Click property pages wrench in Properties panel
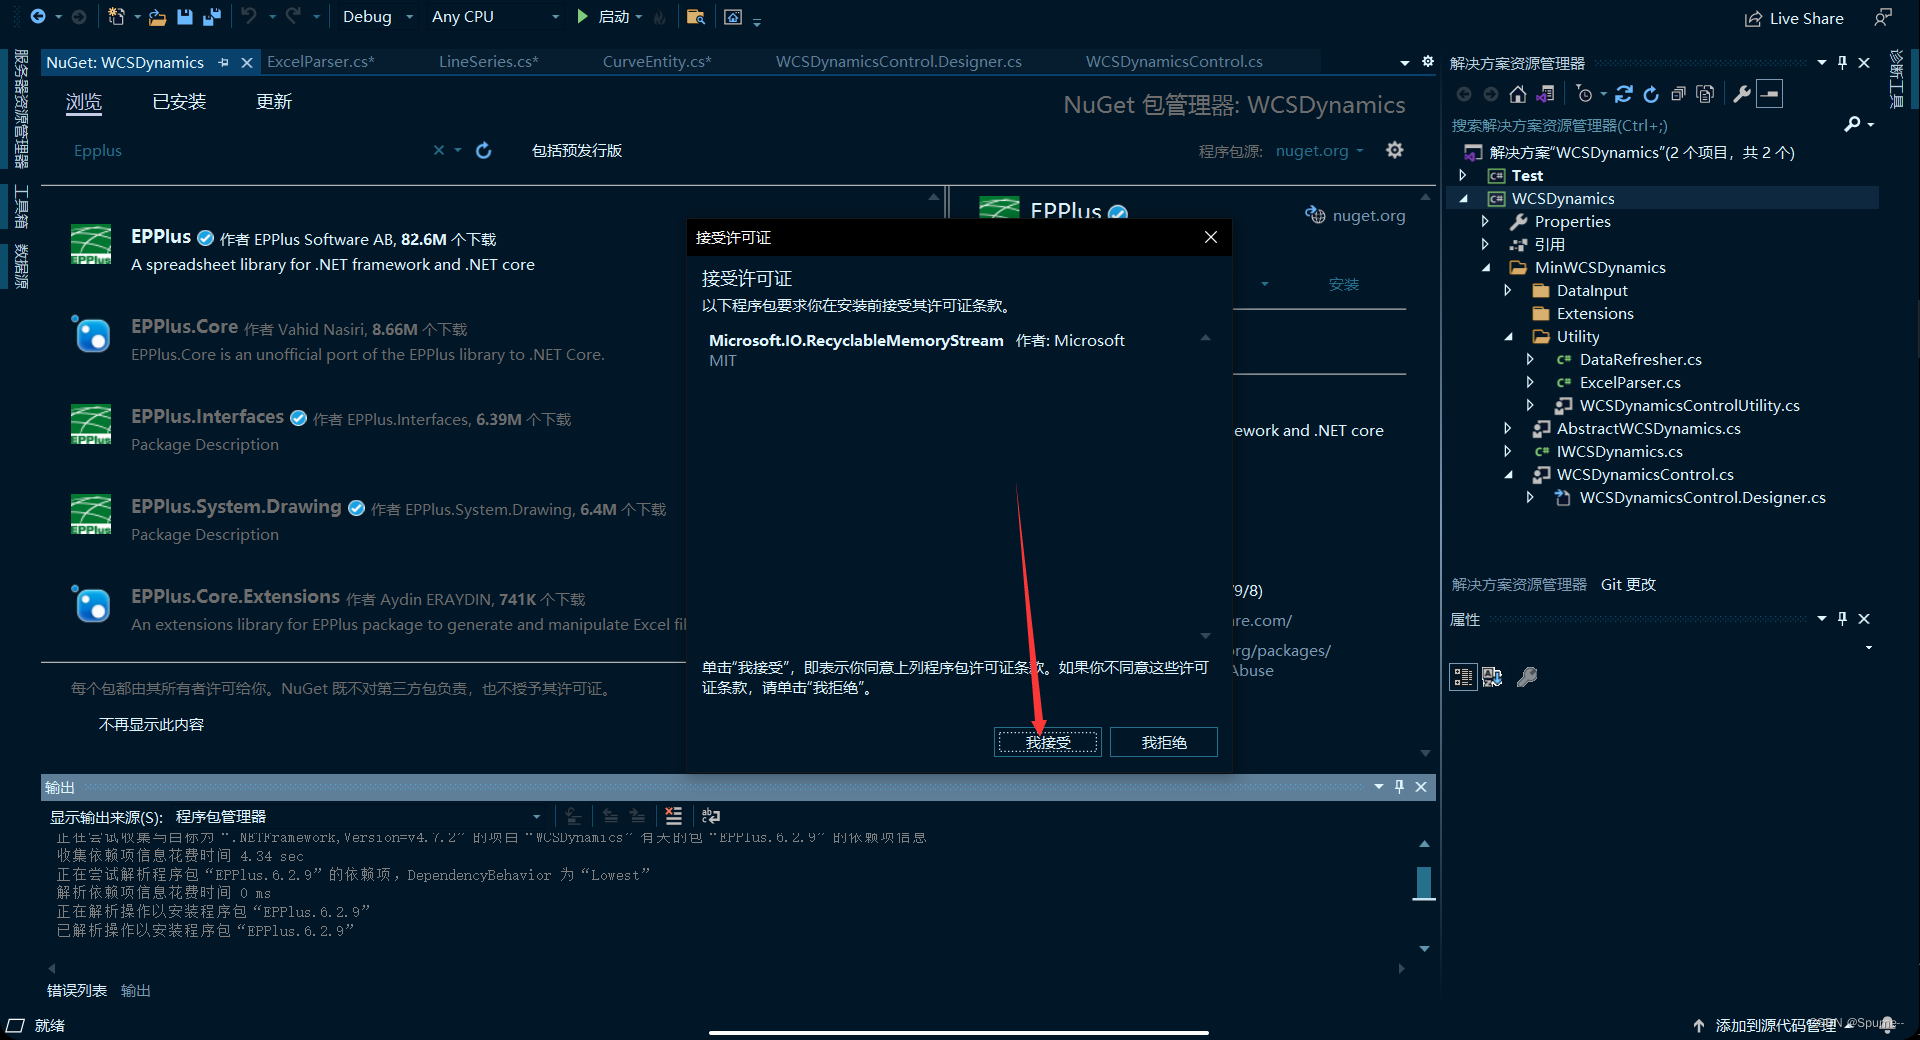Screen dimensions: 1920x1040 tap(1527, 677)
